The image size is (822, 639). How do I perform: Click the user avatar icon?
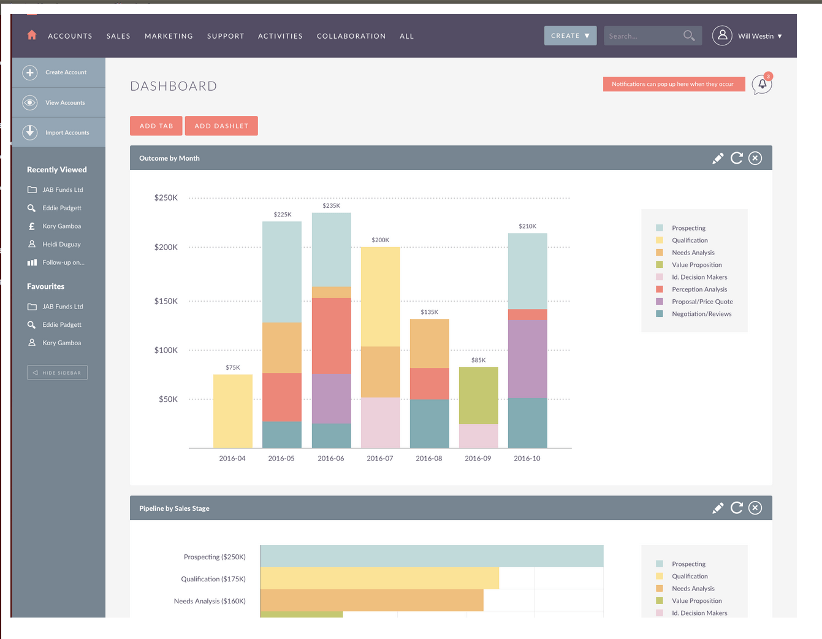pos(722,36)
